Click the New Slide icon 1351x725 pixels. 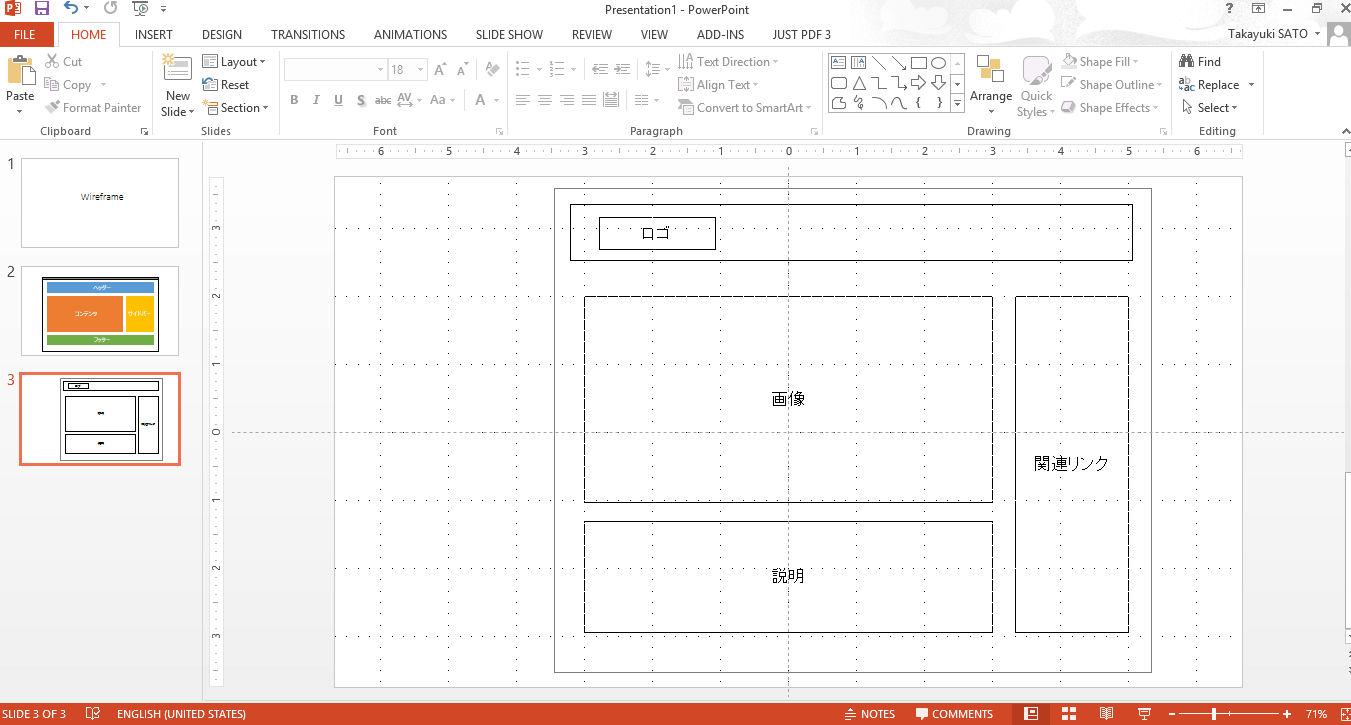[x=177, y=70]
